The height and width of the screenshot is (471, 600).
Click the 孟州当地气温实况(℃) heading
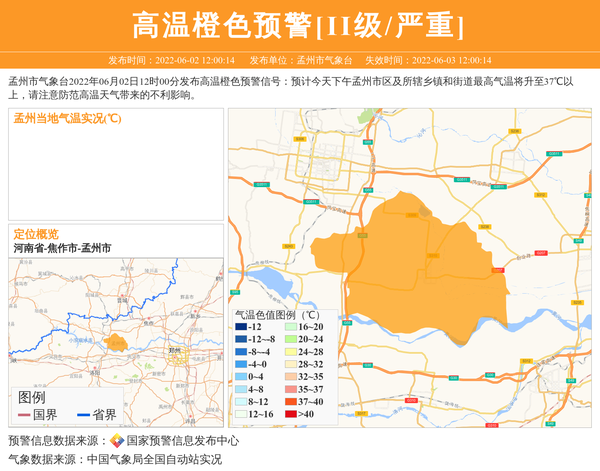tap(67, 119)
